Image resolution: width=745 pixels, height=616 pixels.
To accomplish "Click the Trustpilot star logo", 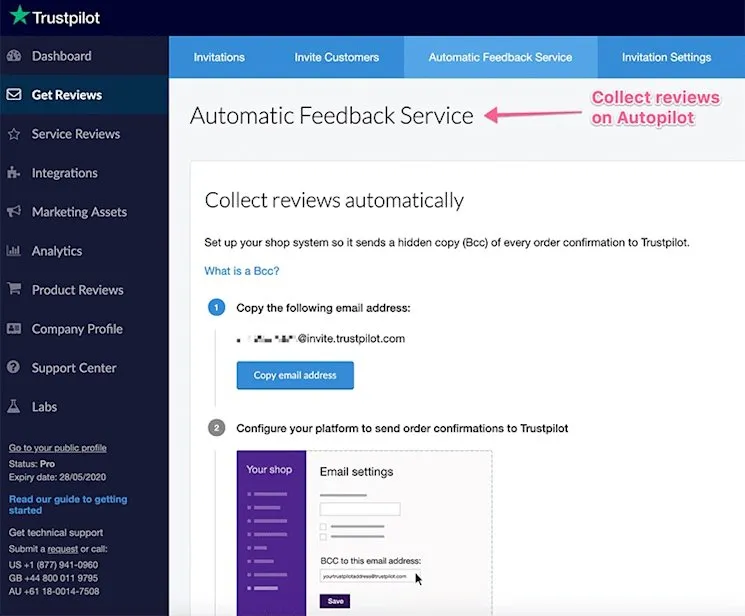I will tap(19, 16).
